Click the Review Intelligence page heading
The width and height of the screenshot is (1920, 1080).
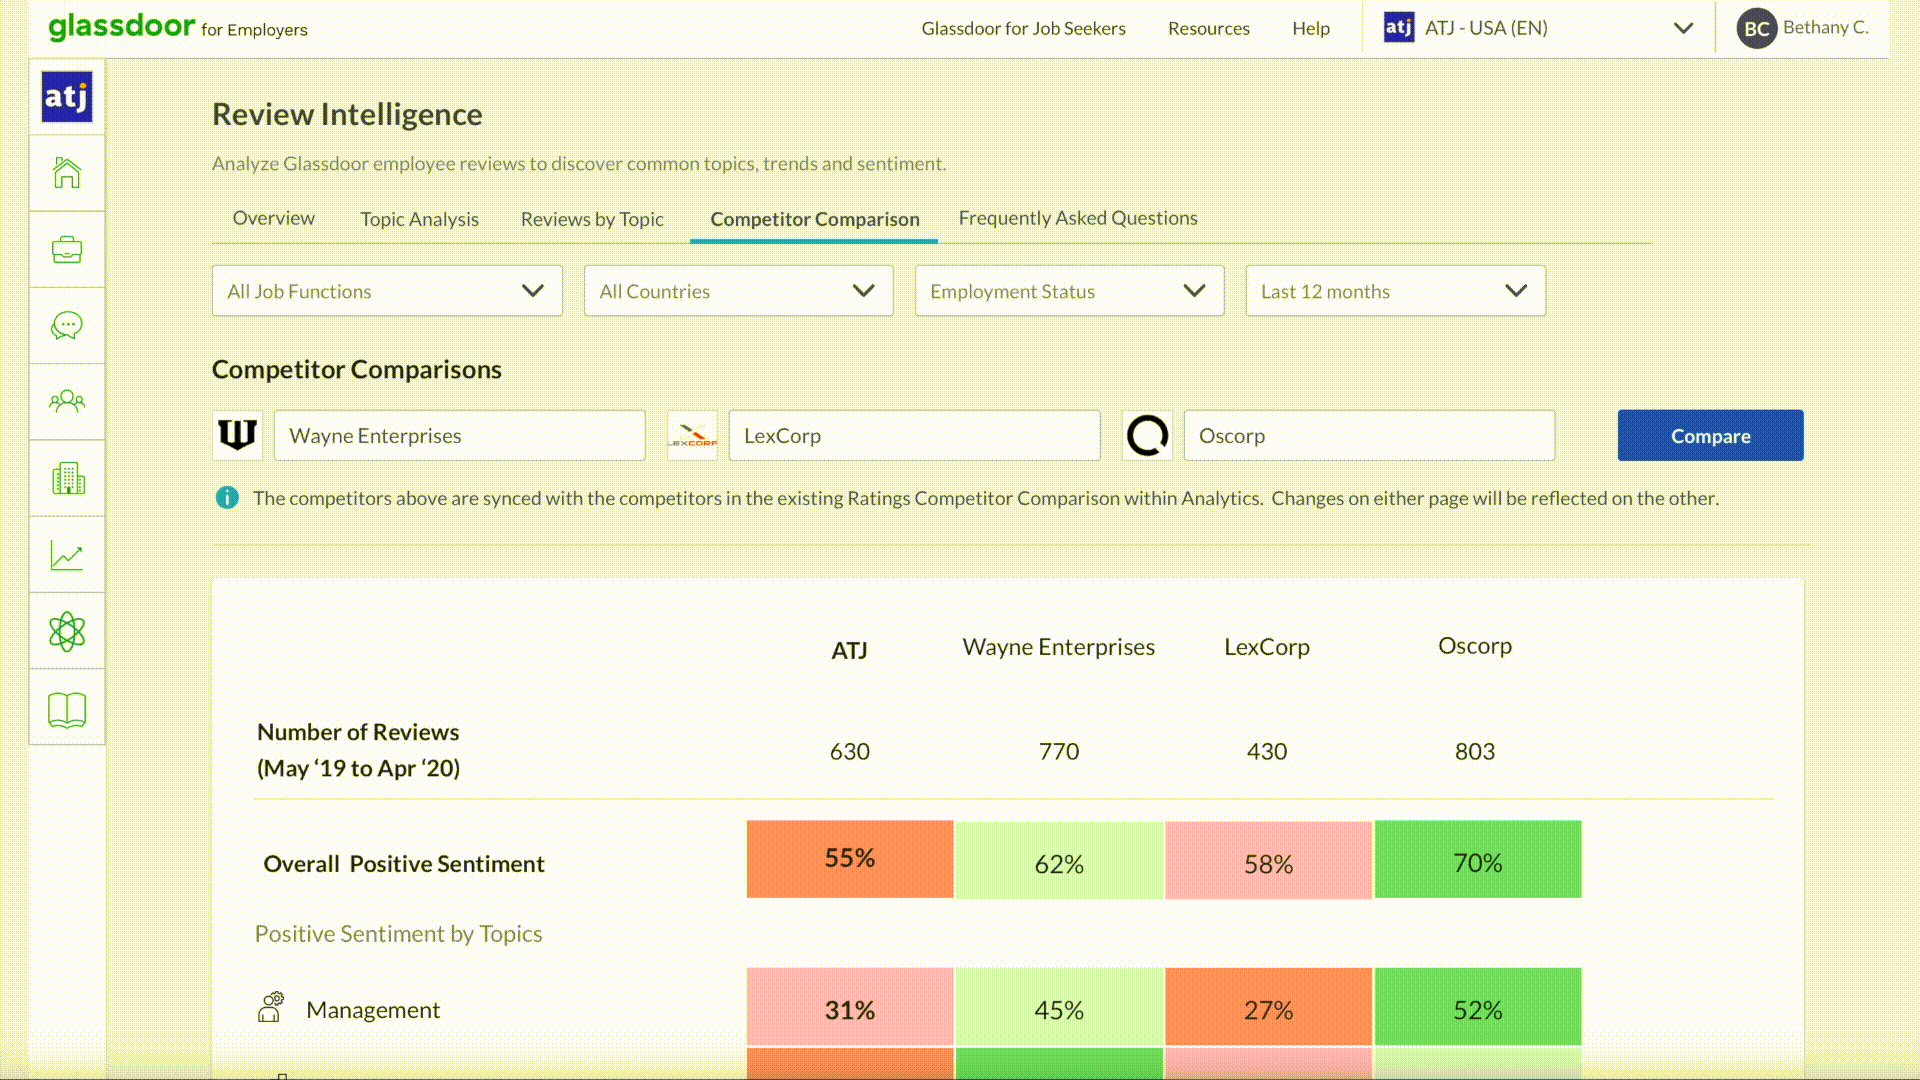pyautogui.click(x=347, y=115)
